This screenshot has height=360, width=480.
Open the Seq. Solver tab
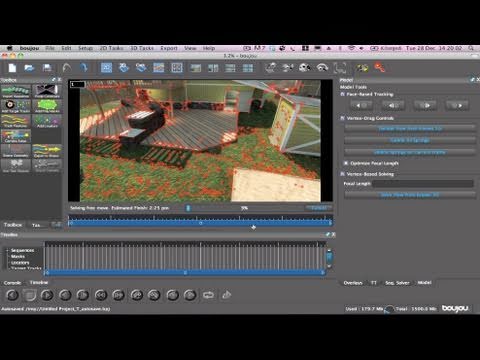pos(397,283)
